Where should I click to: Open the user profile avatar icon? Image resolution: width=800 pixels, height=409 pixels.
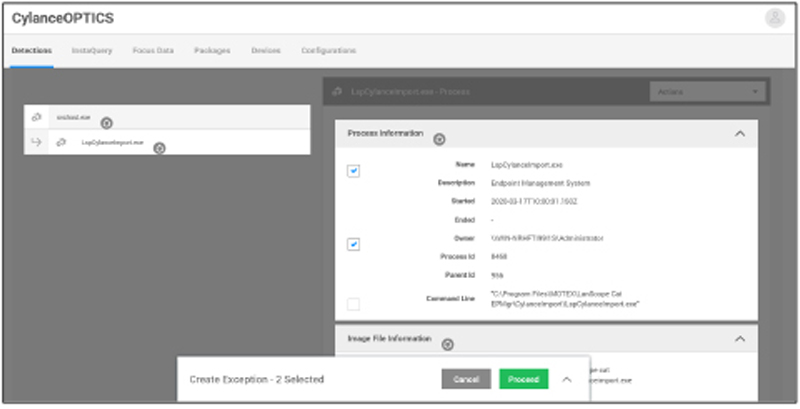(x=774, y=18)
